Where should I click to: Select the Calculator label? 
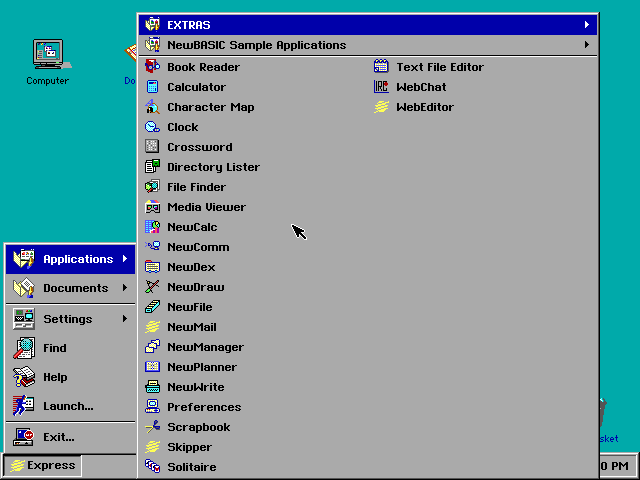click(196, 87)
